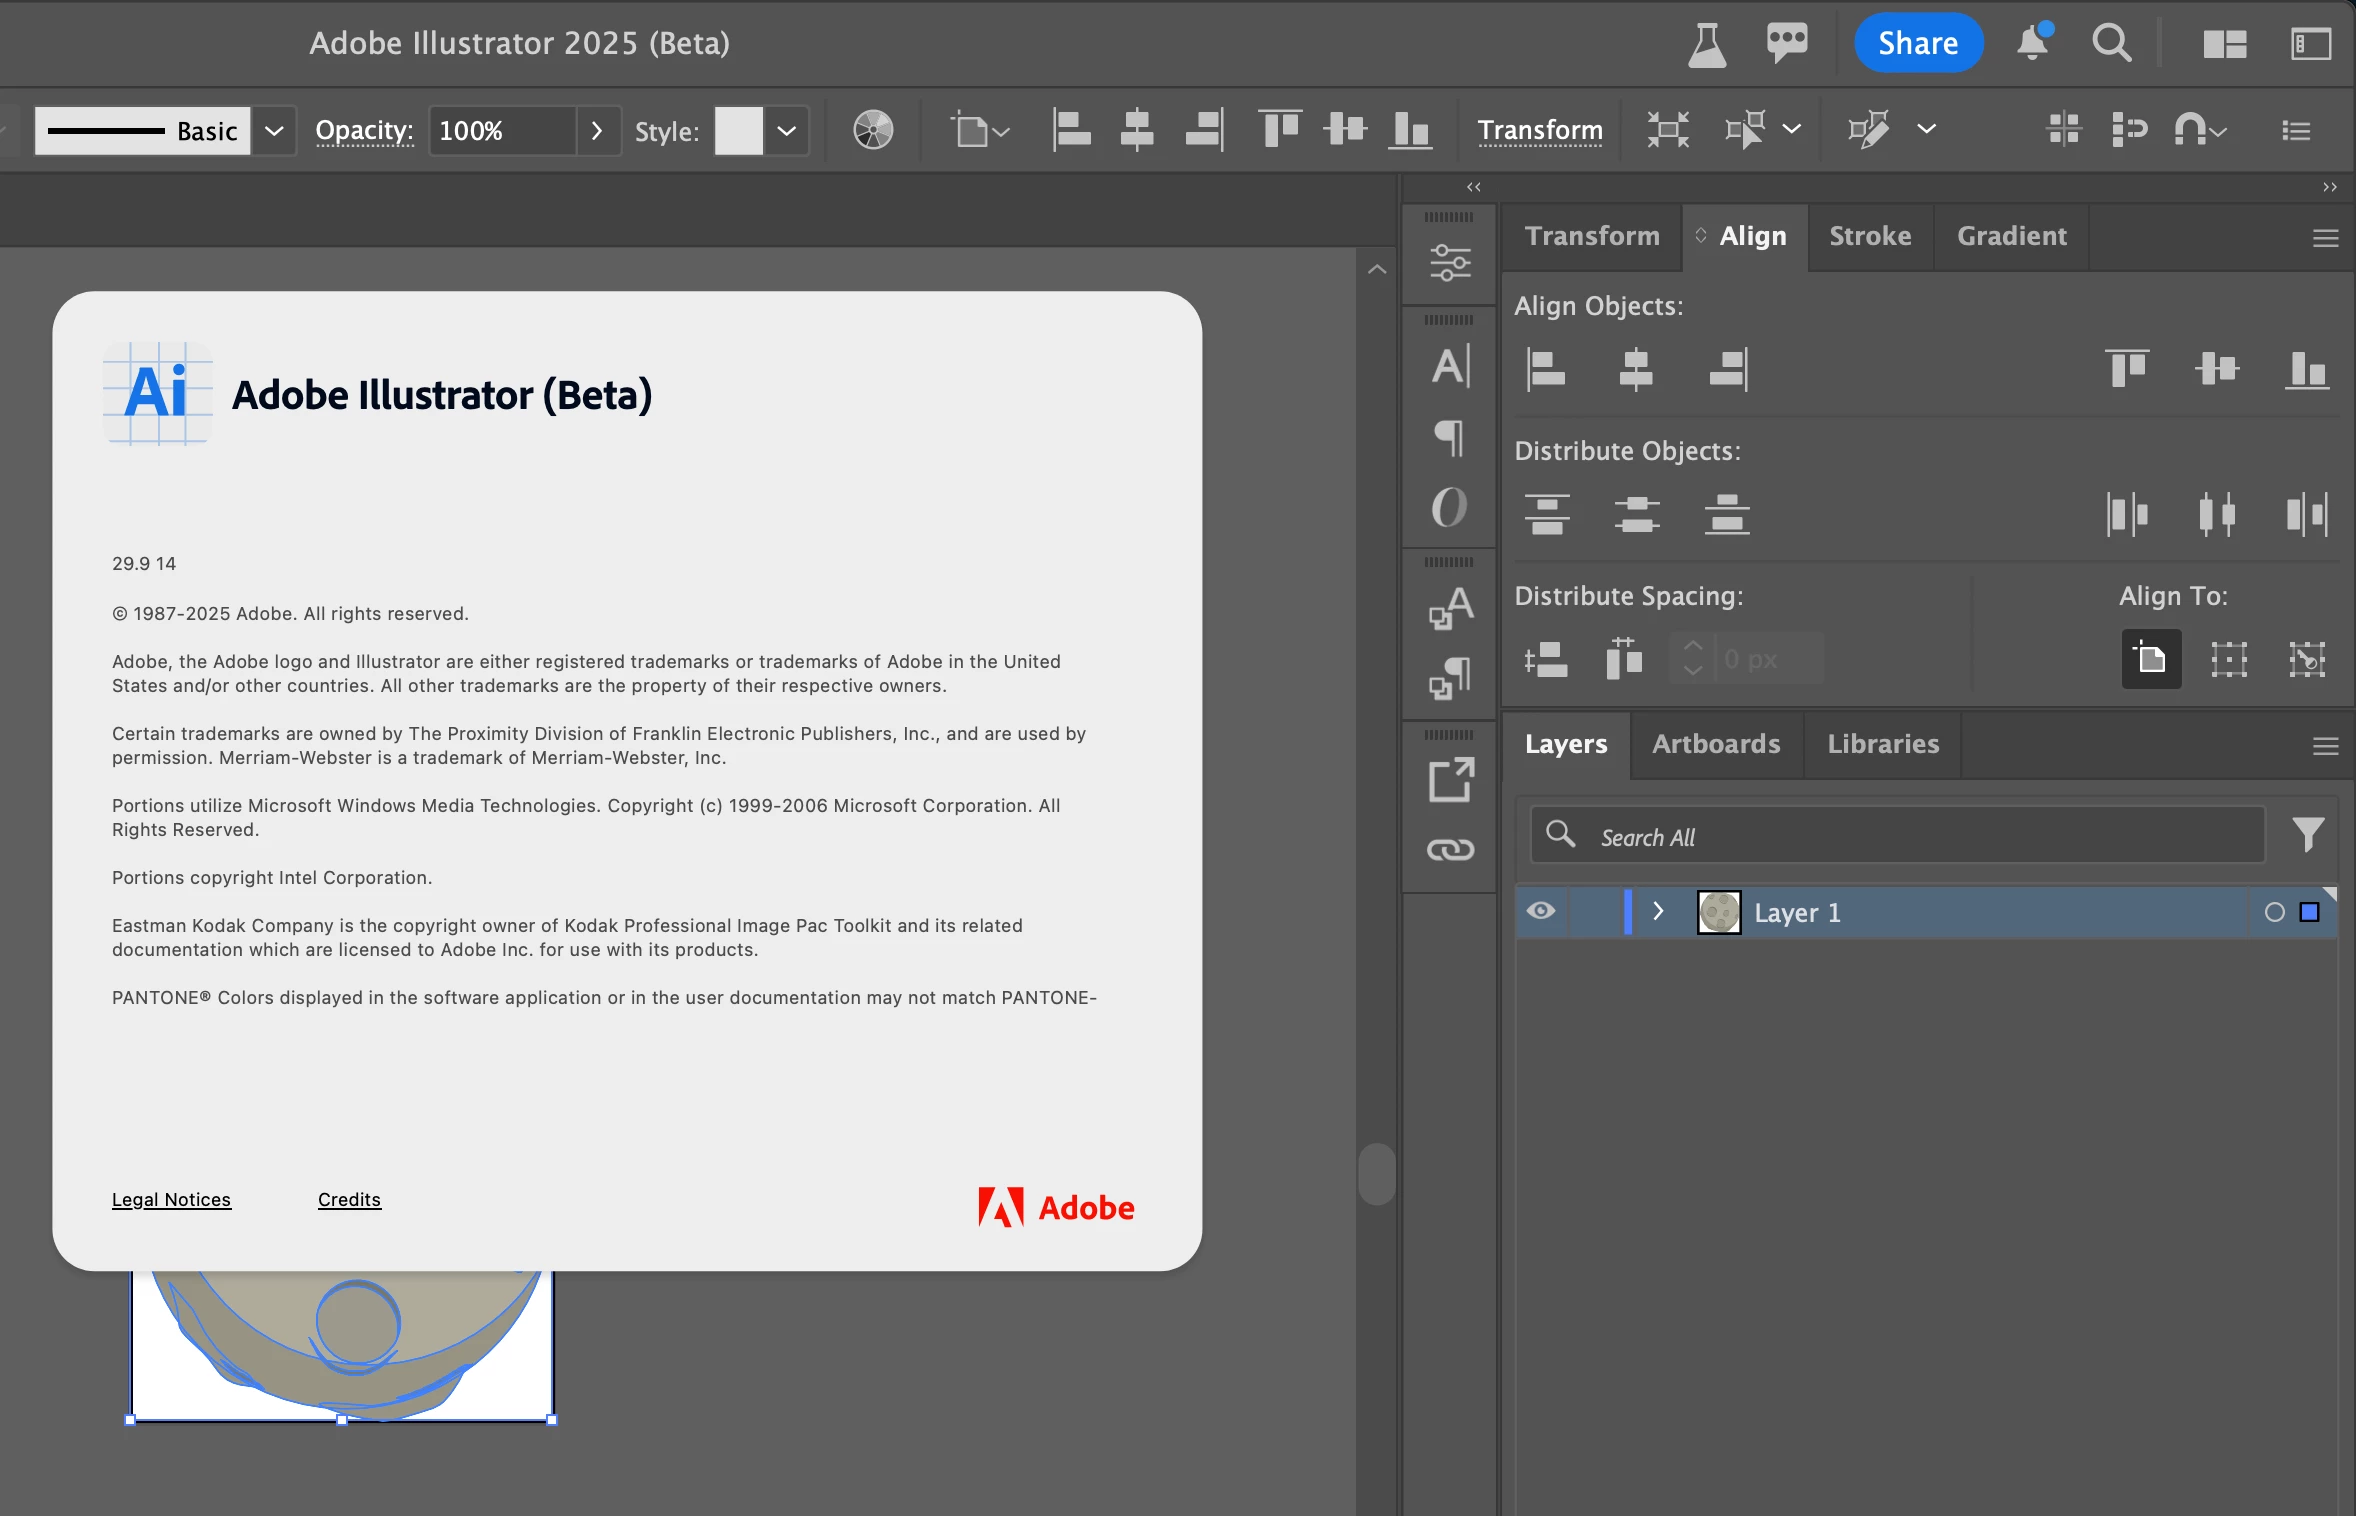Select Align to Artboard option
The image size is (2356, 1516).
pyautogui.click(x=2151, y=659)
